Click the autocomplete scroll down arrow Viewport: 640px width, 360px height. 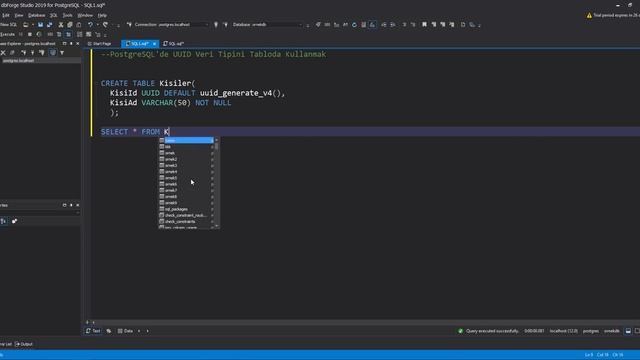click(x=216, y=226)
